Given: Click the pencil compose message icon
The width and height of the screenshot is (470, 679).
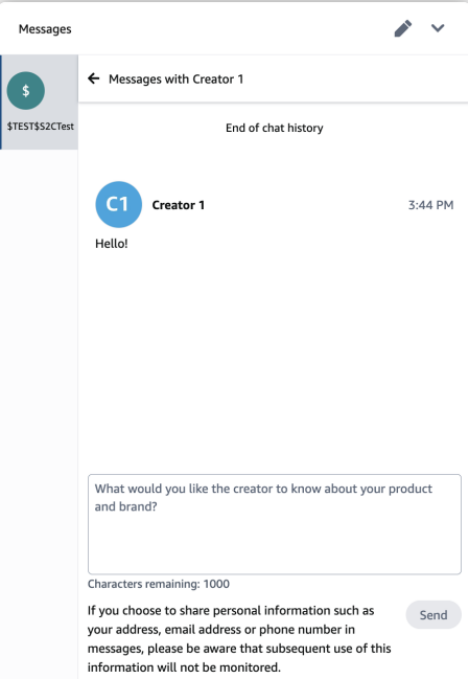Looking at the screenshot, I should coord(403,29).
